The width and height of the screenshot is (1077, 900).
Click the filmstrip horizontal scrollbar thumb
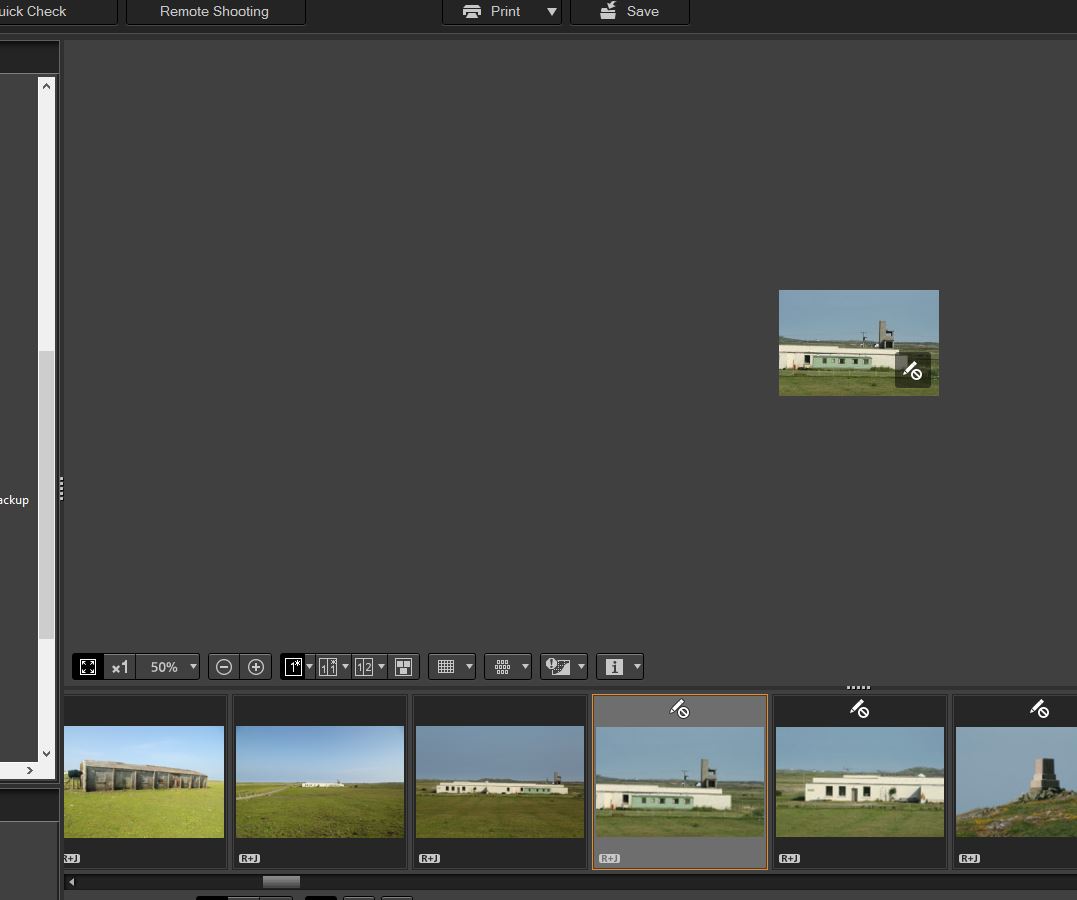tap(281, 881)
